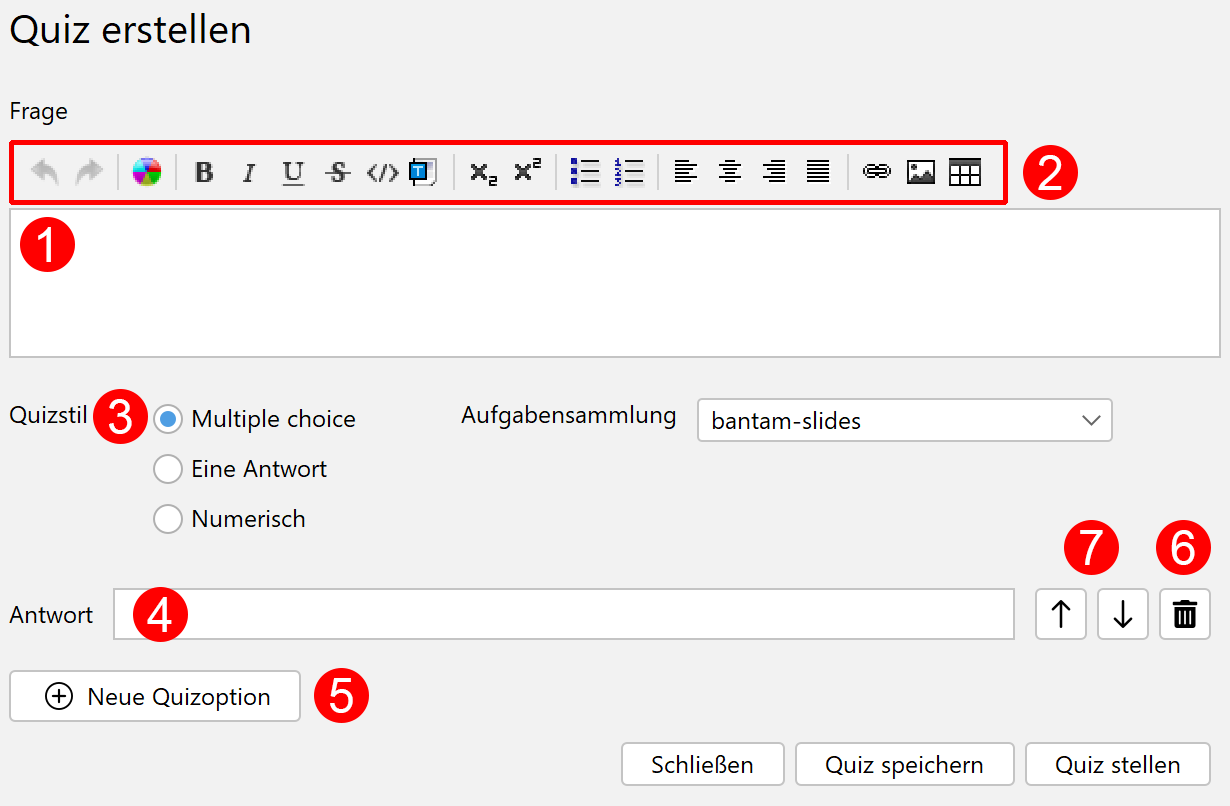Select the 'Eine Antwort' quiz style
This screenshot has width=1230, height=806.
168,469
